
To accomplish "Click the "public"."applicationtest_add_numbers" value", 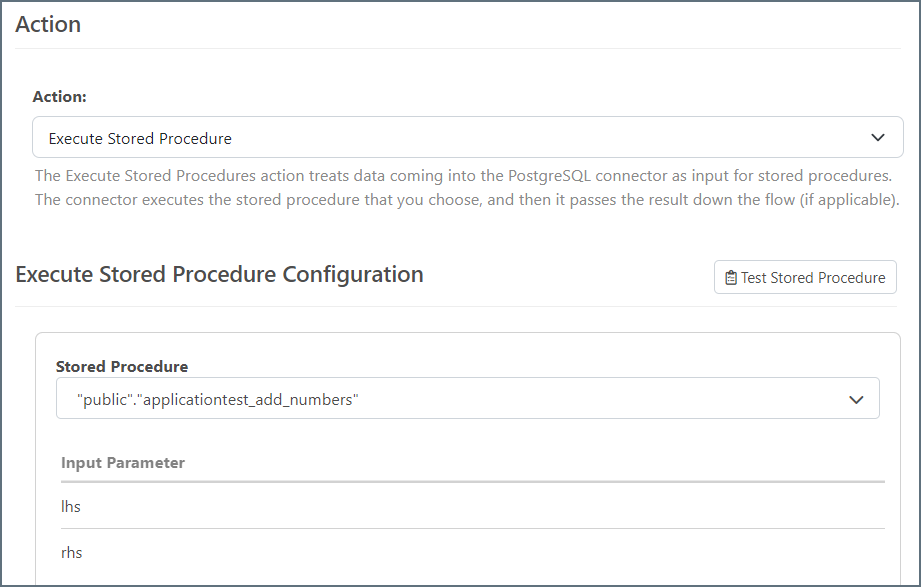I will click(x=217, y=399).
